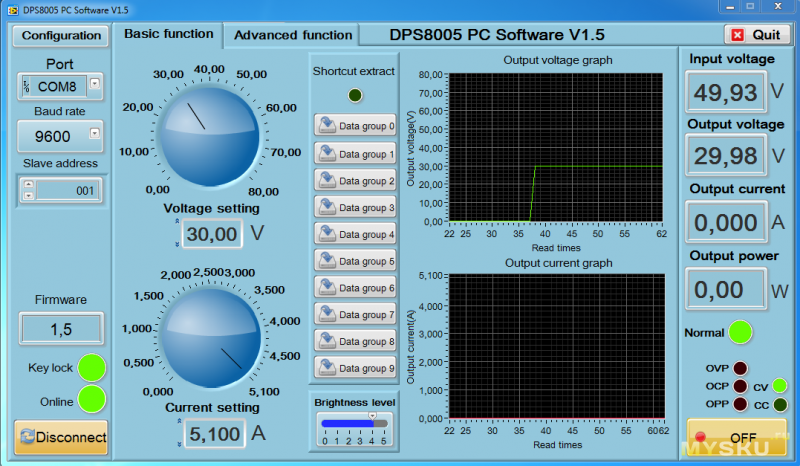Load Data group 4 preset
Image resolution: width=800 pixels, height=466 pixels.
(x=355, y=234)
